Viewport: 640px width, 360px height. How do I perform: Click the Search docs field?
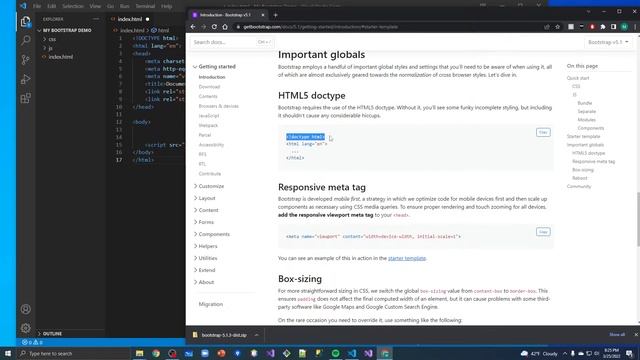[232, 42]
